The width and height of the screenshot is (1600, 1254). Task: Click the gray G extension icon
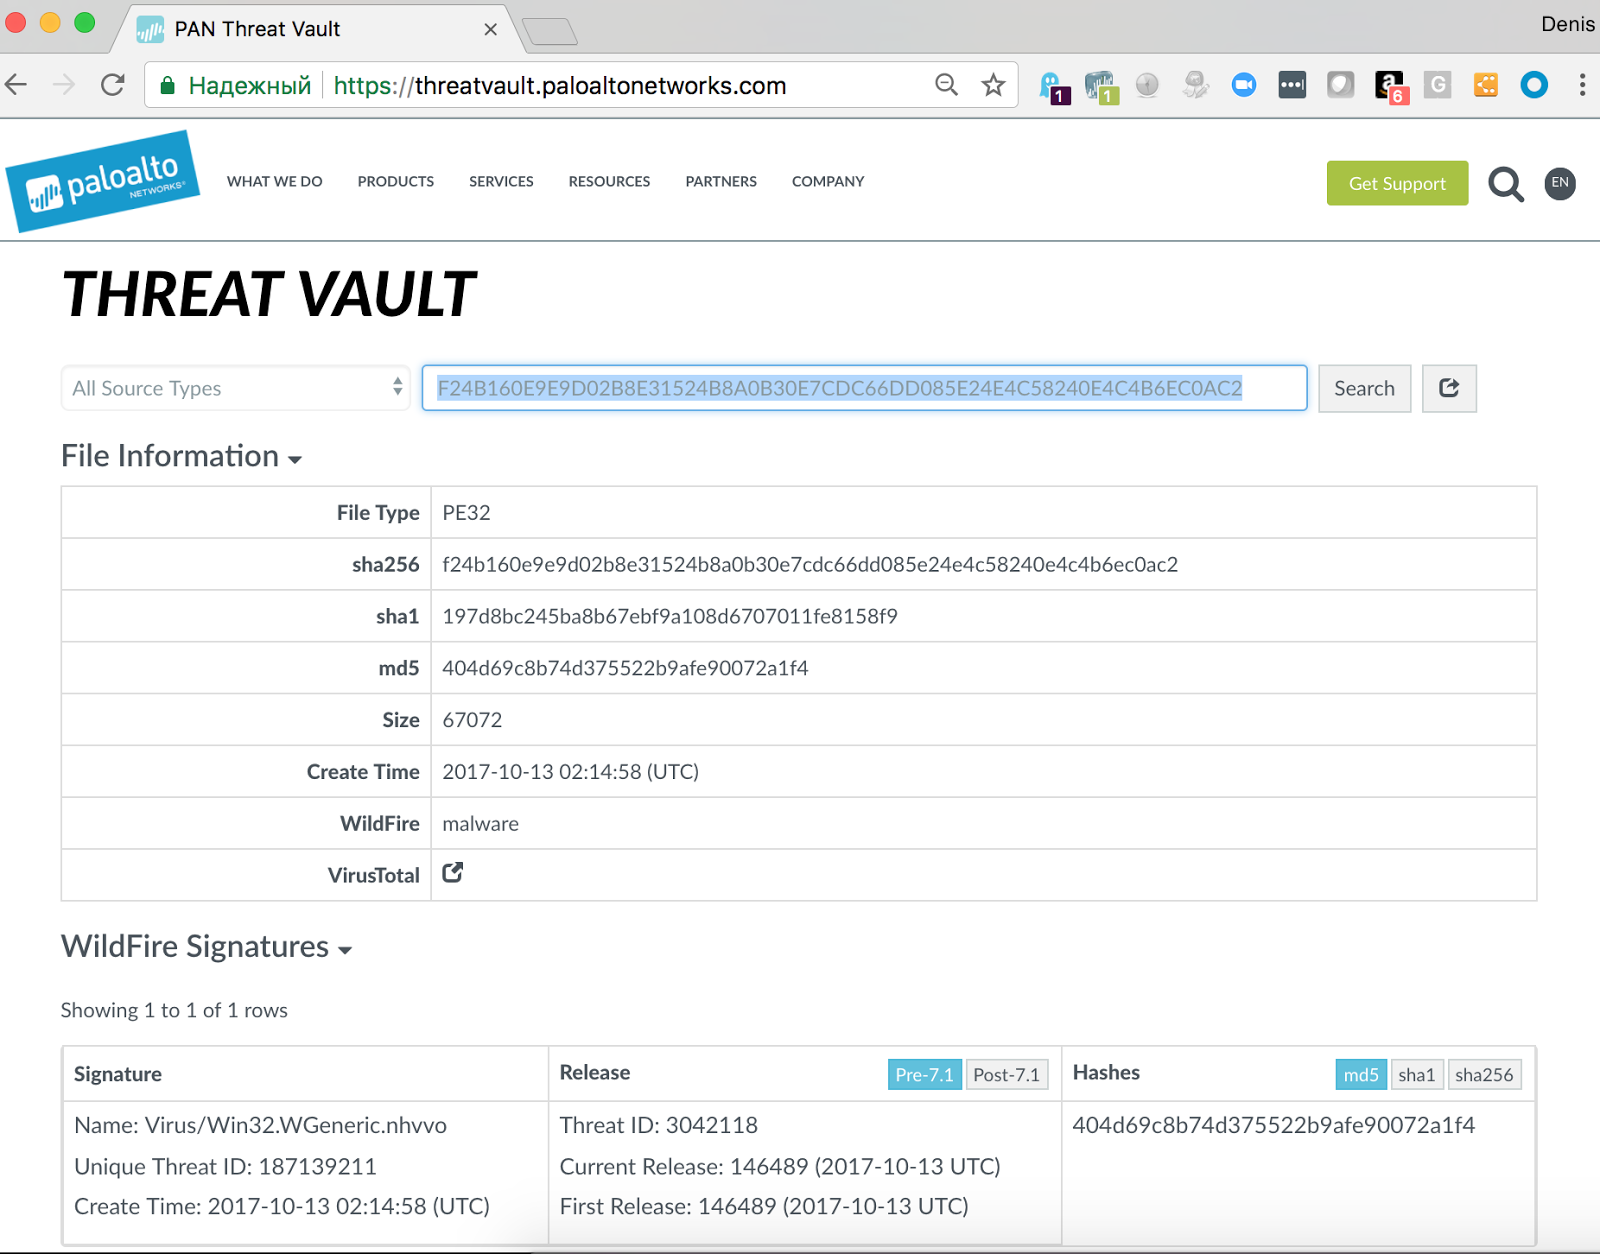click(1437, 85)
